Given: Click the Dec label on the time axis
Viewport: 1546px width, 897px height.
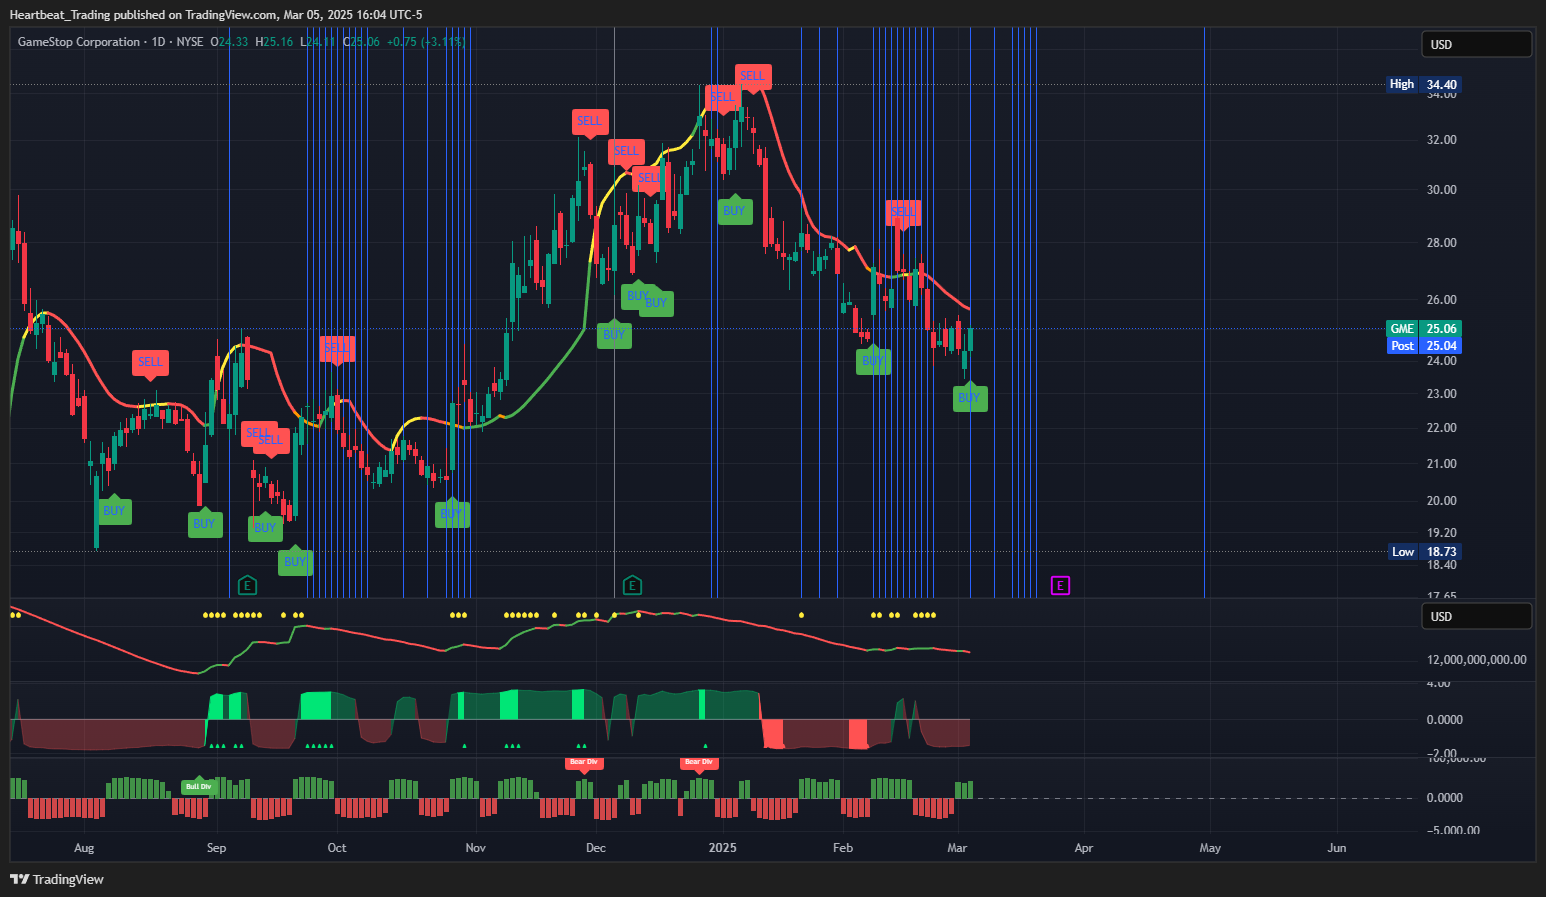Looking at the screenshot, I should [x=596, y=848].
